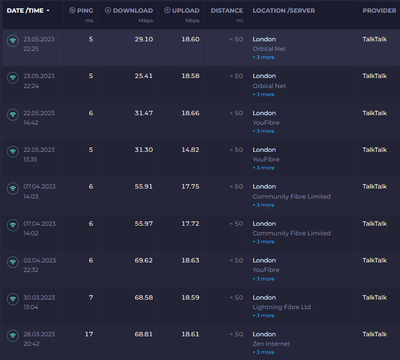Viewport: 400px width, 360px height.
Task: Expand '3 more' under Lightning Fibre Ltd
Action: pos(263,315)
